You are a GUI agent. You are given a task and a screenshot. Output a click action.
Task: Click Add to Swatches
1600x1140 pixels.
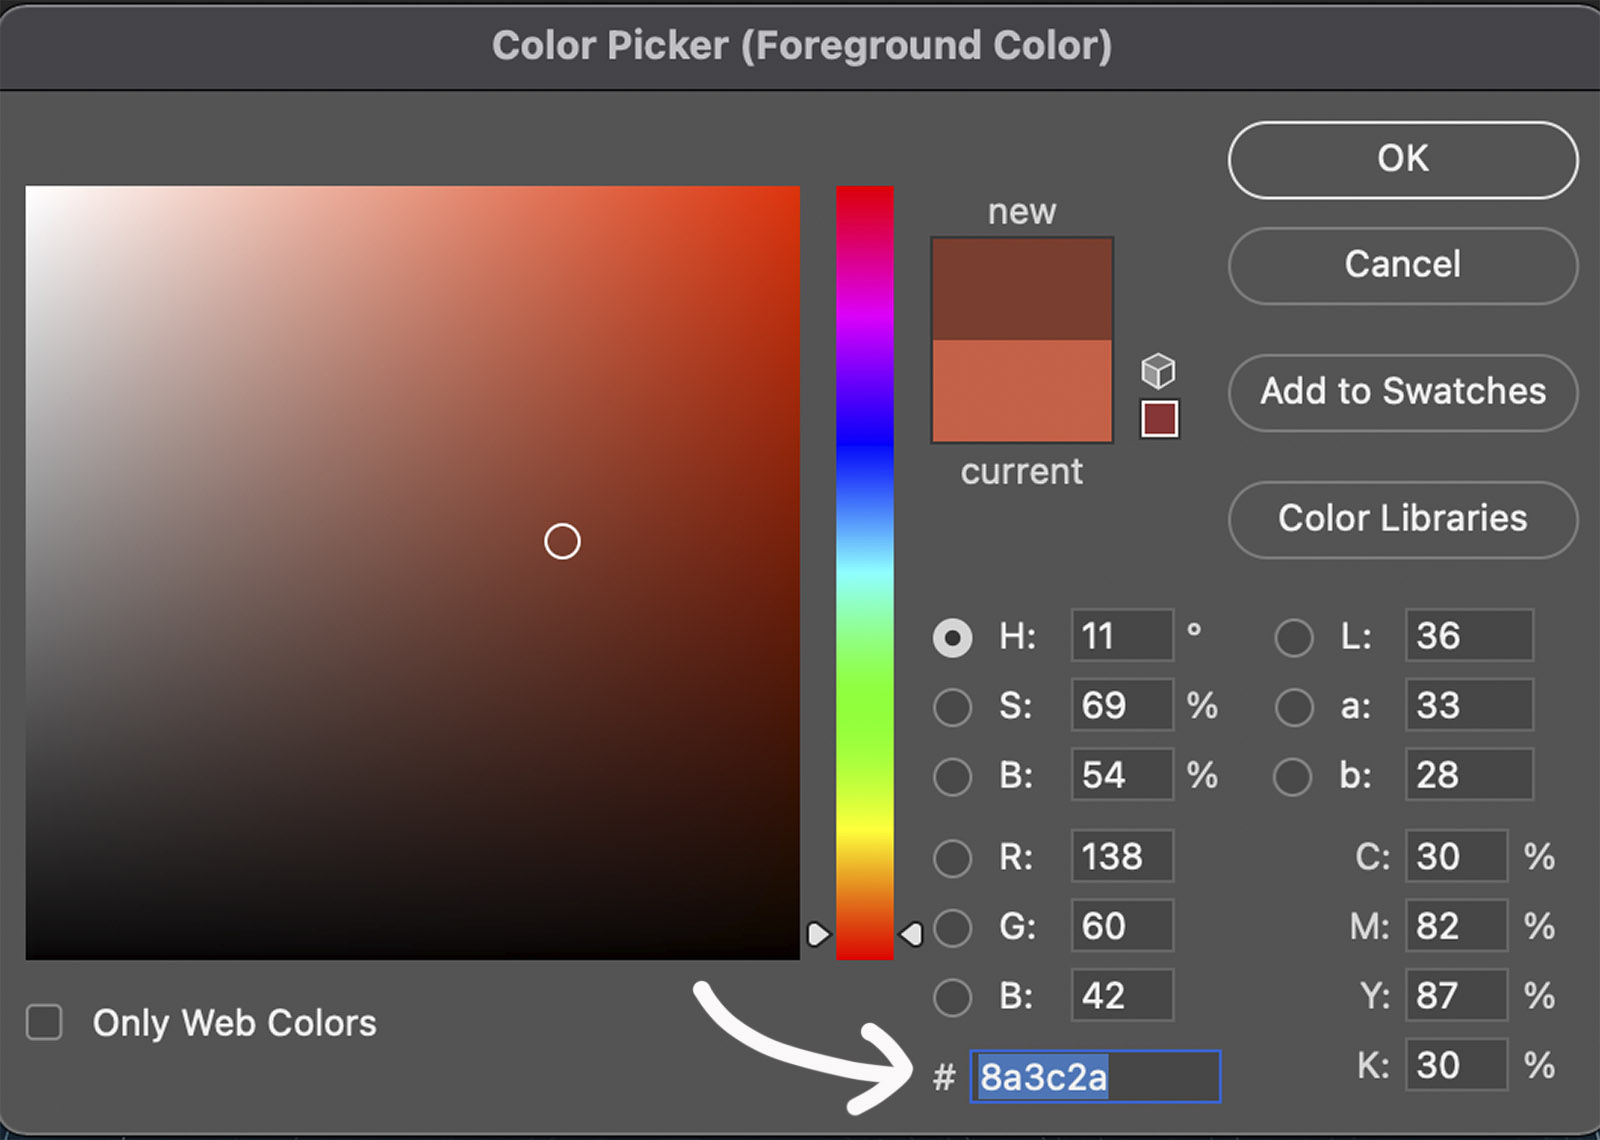1402,392
